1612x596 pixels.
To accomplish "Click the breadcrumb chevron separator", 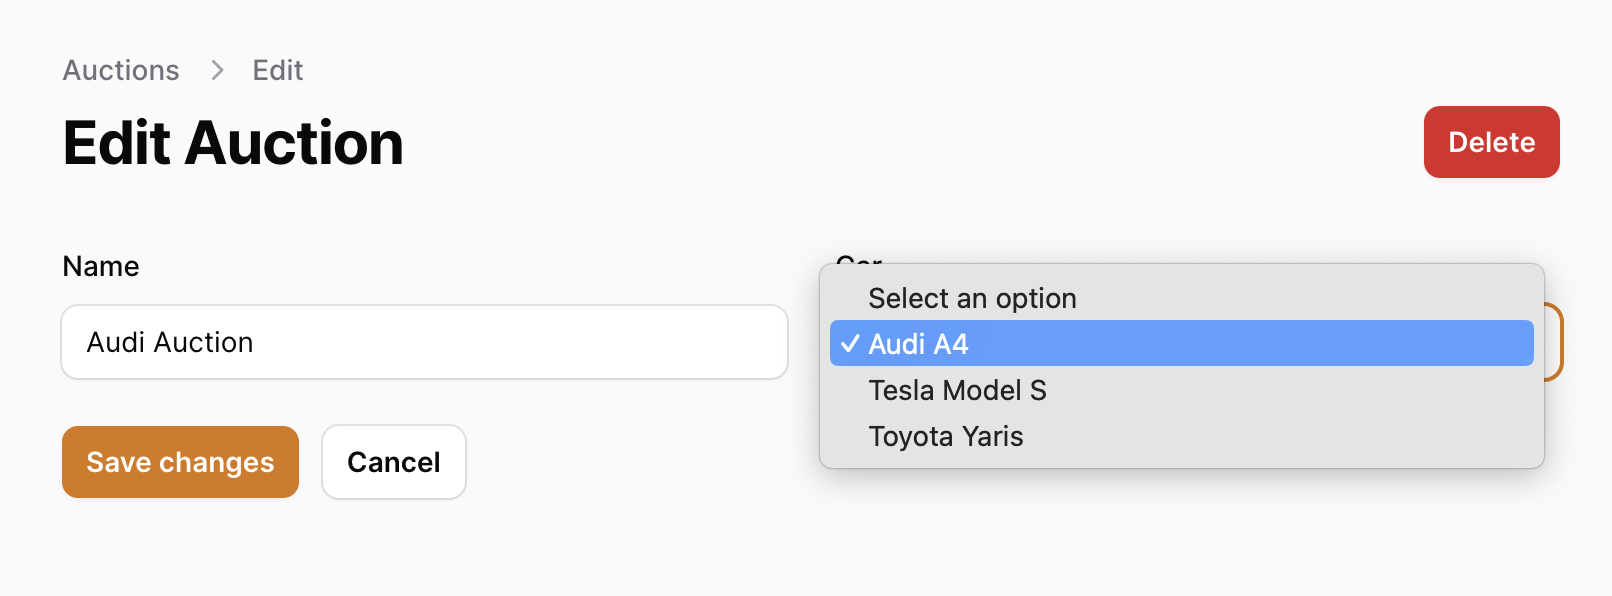I will click(x=217, y=70).
